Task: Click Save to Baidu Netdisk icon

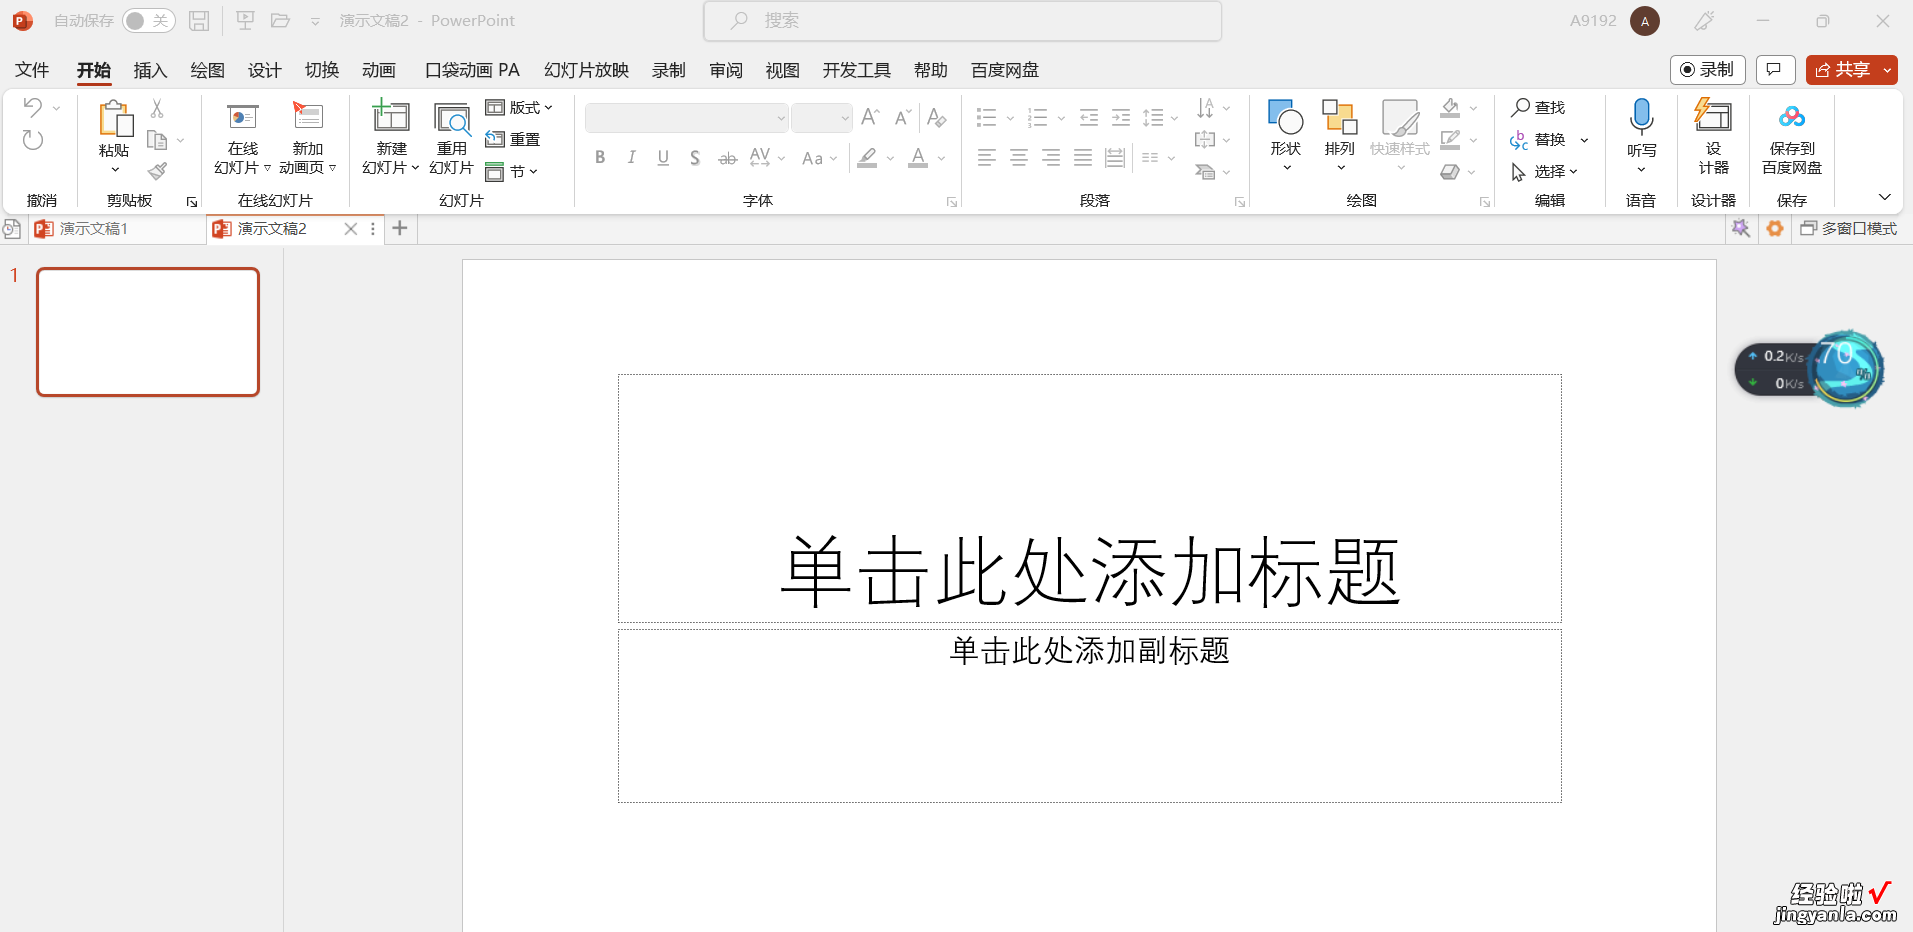Action: click(1792, 117)
